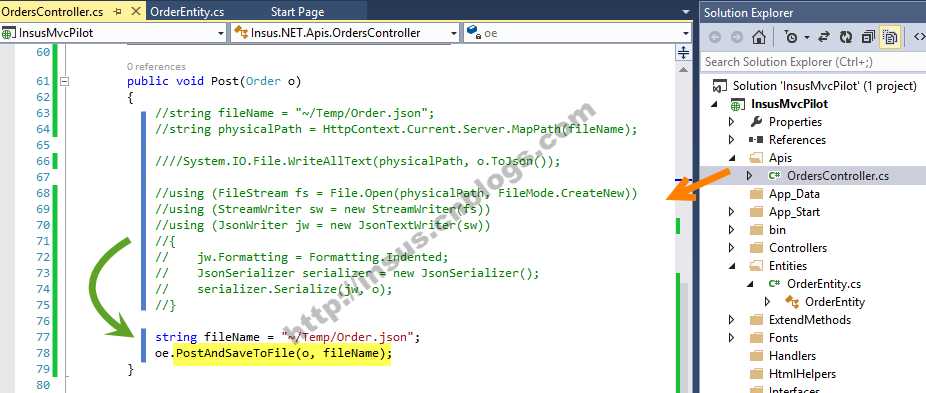Screen dimensions: 926x393
Task: Click the Solution Explorer Back arrow
Action: coord(715,37)
